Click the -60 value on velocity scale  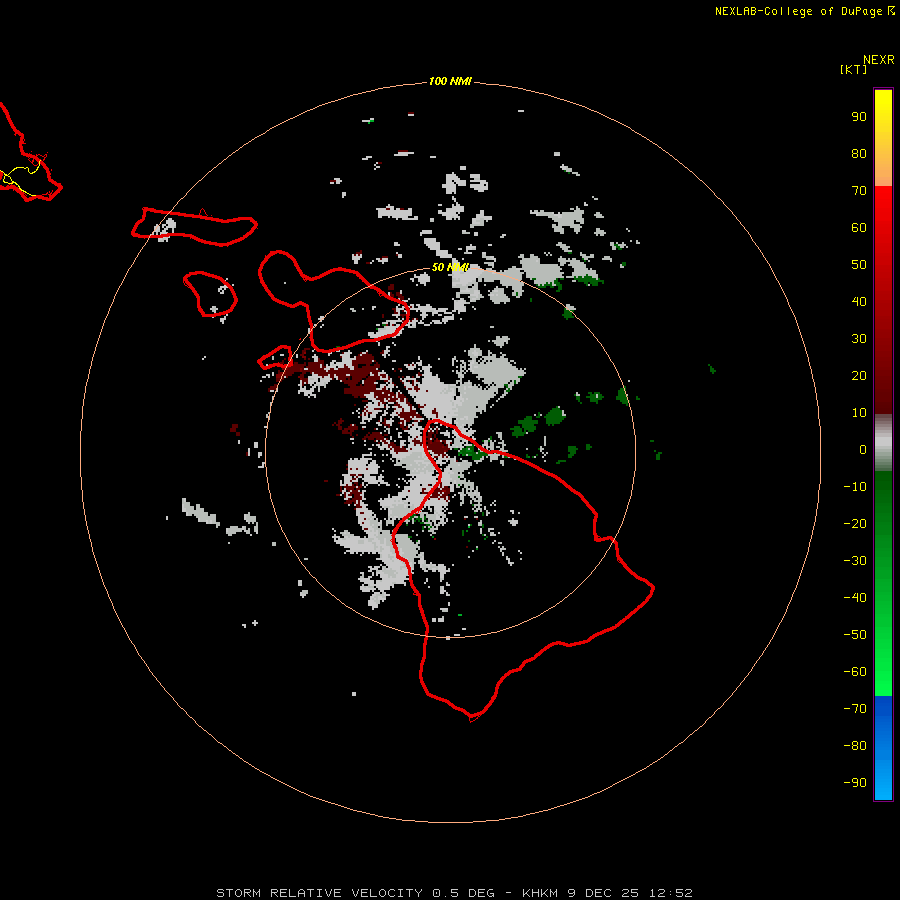click(x=855, y=672)
